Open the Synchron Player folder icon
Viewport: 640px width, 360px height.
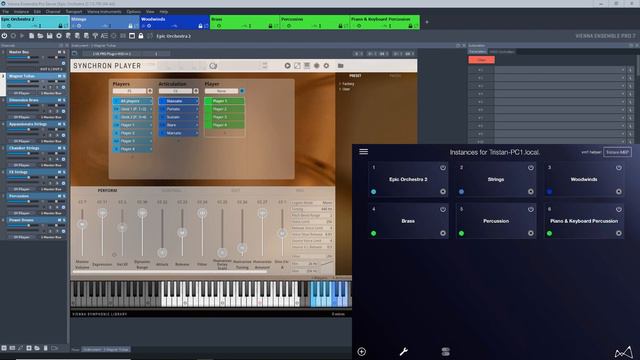tap(340, 65)
